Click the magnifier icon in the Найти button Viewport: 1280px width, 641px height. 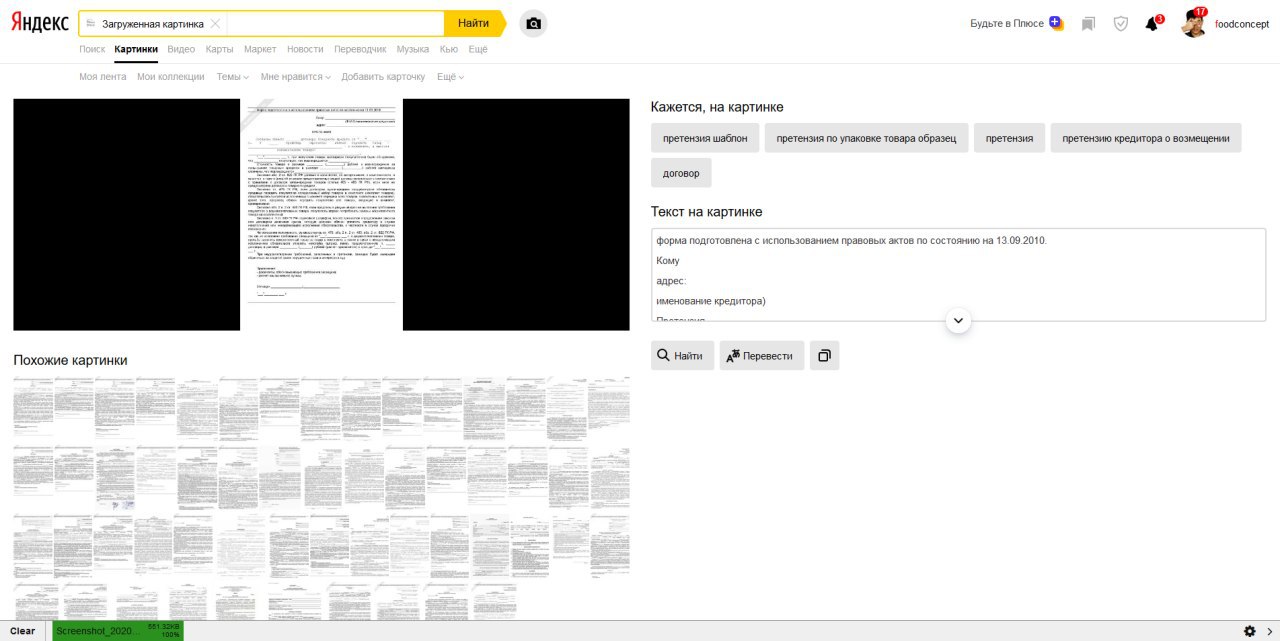[663, 355]
